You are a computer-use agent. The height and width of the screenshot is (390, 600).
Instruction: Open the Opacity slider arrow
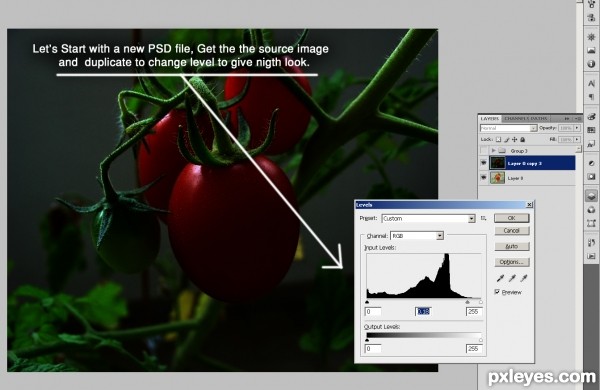pyautogui.click(x=577, y=128)
